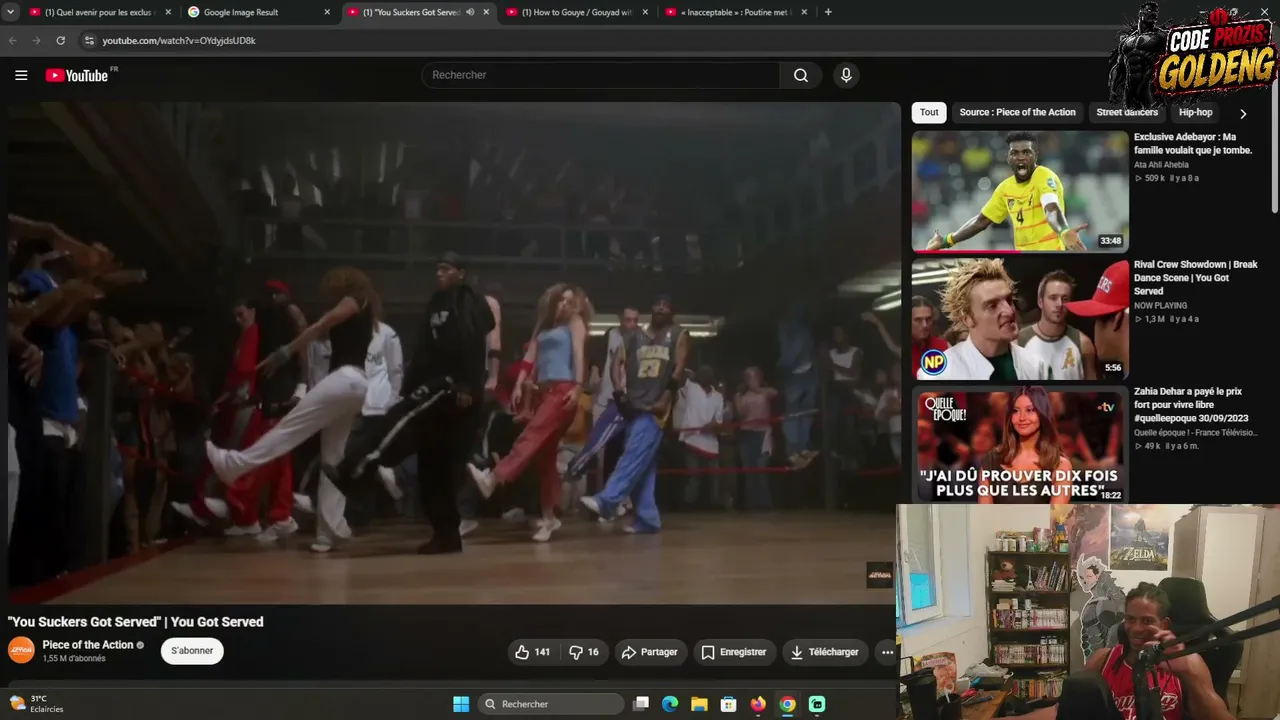Launch Microsoft Edge from the taskbar
Screen dimensions: 1280x720
[670, 704]
